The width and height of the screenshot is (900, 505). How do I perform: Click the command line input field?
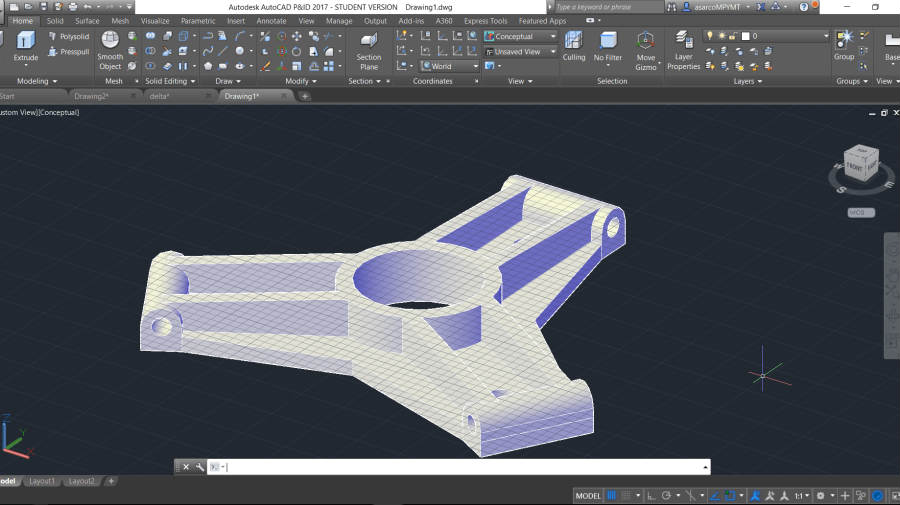(x=460, y=467)
